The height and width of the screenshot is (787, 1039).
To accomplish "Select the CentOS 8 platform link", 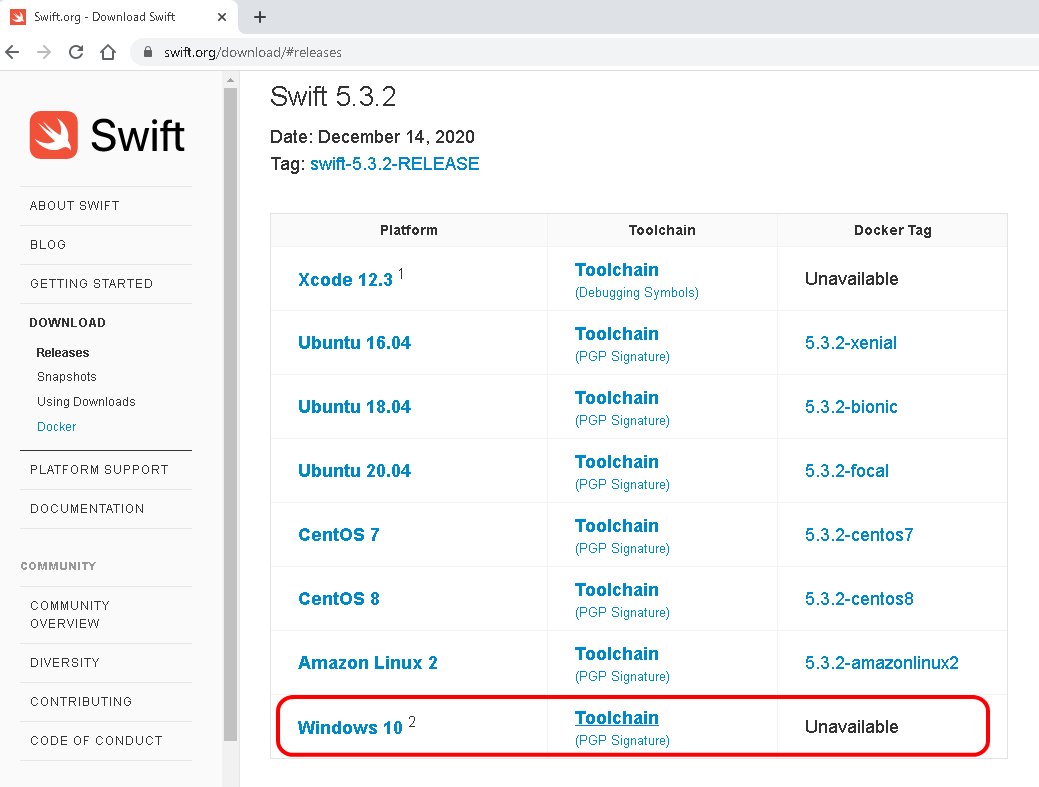I will pos(338,598).
